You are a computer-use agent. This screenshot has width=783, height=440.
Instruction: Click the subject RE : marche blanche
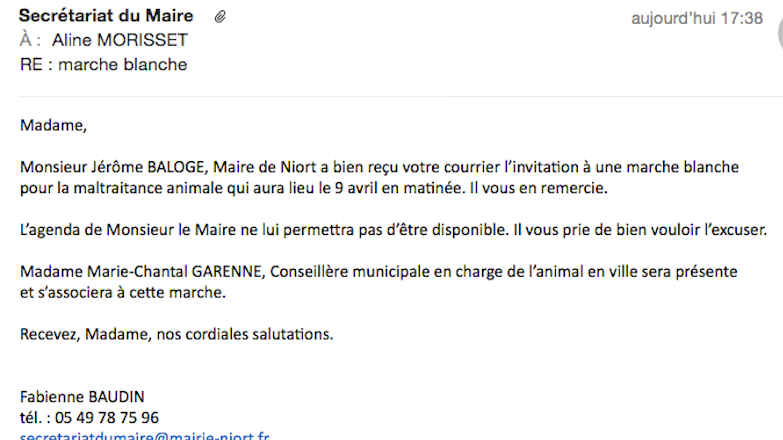[103, 64]
